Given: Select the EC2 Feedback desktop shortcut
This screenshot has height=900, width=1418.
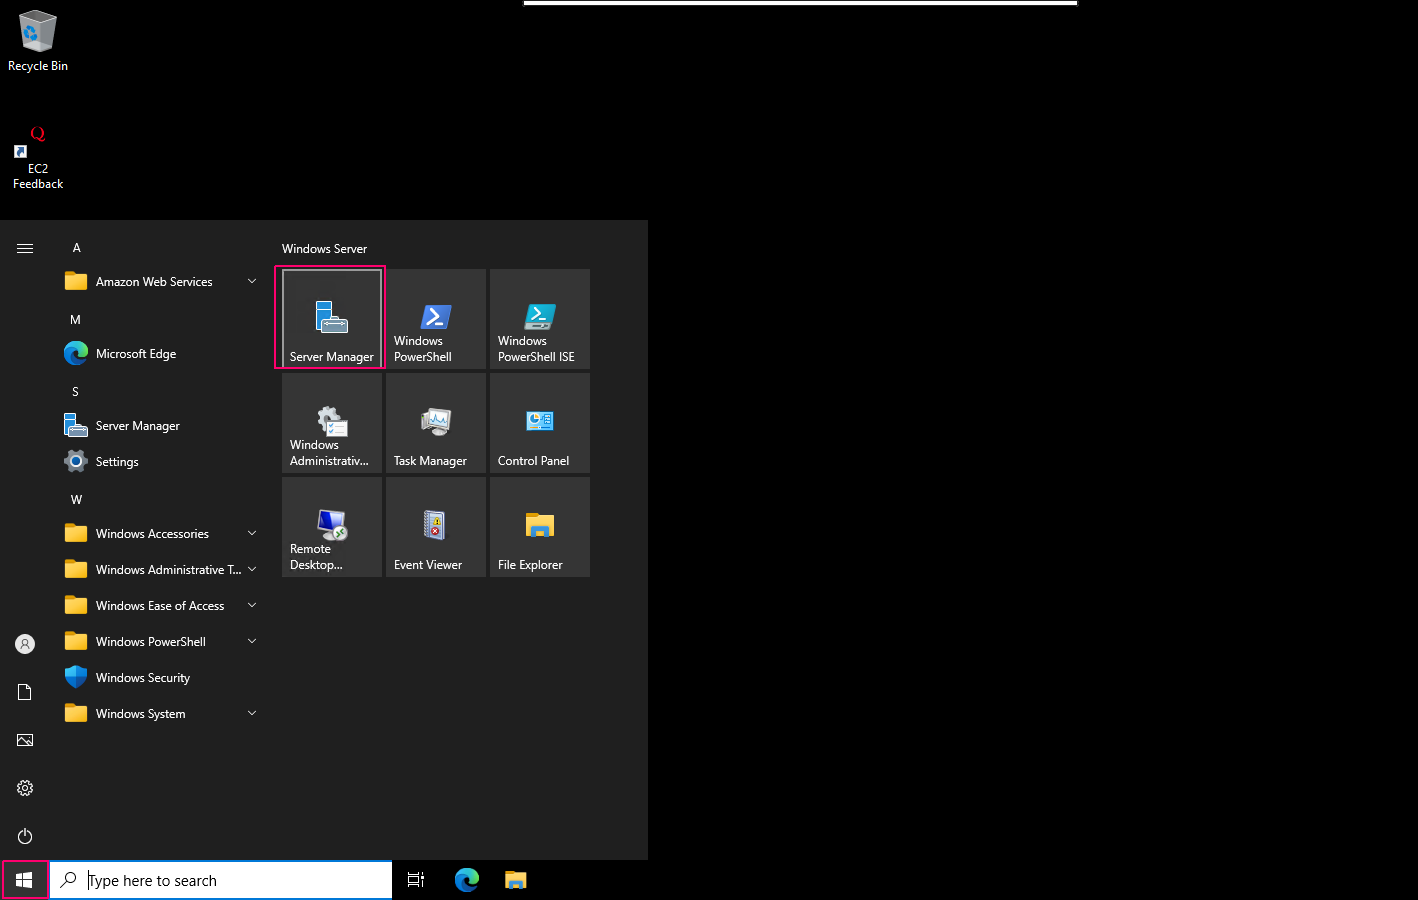Looking at the screenshot, I should tap(38, 158).
